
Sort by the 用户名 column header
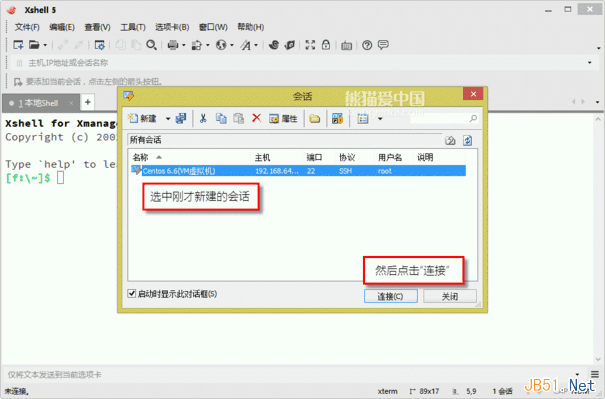tap(394, 157)
